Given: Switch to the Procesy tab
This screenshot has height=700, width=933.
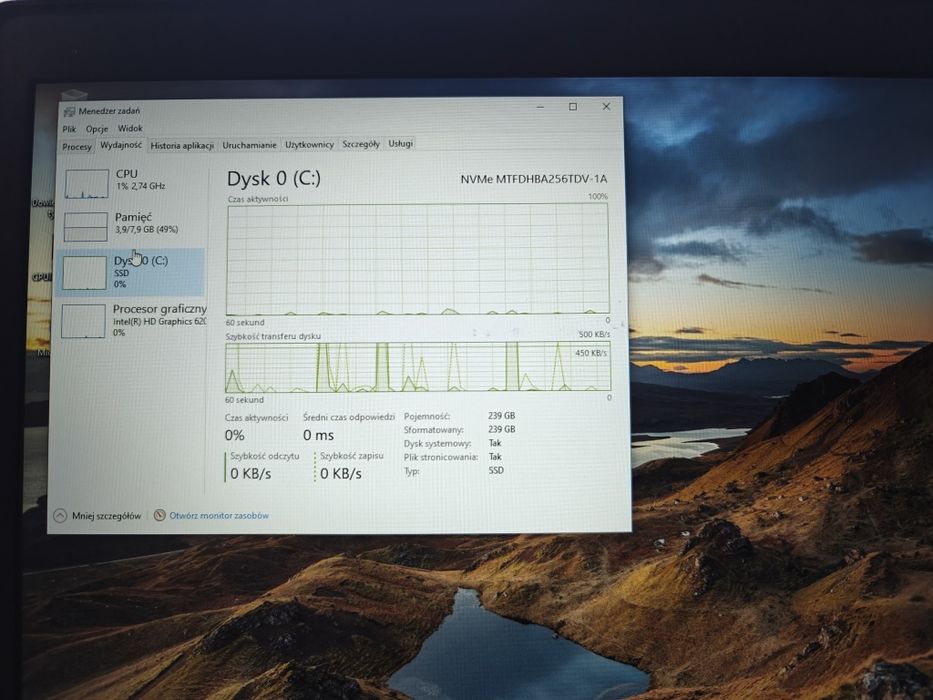Looking at the screenshot, I should click(x=77, y=146).
